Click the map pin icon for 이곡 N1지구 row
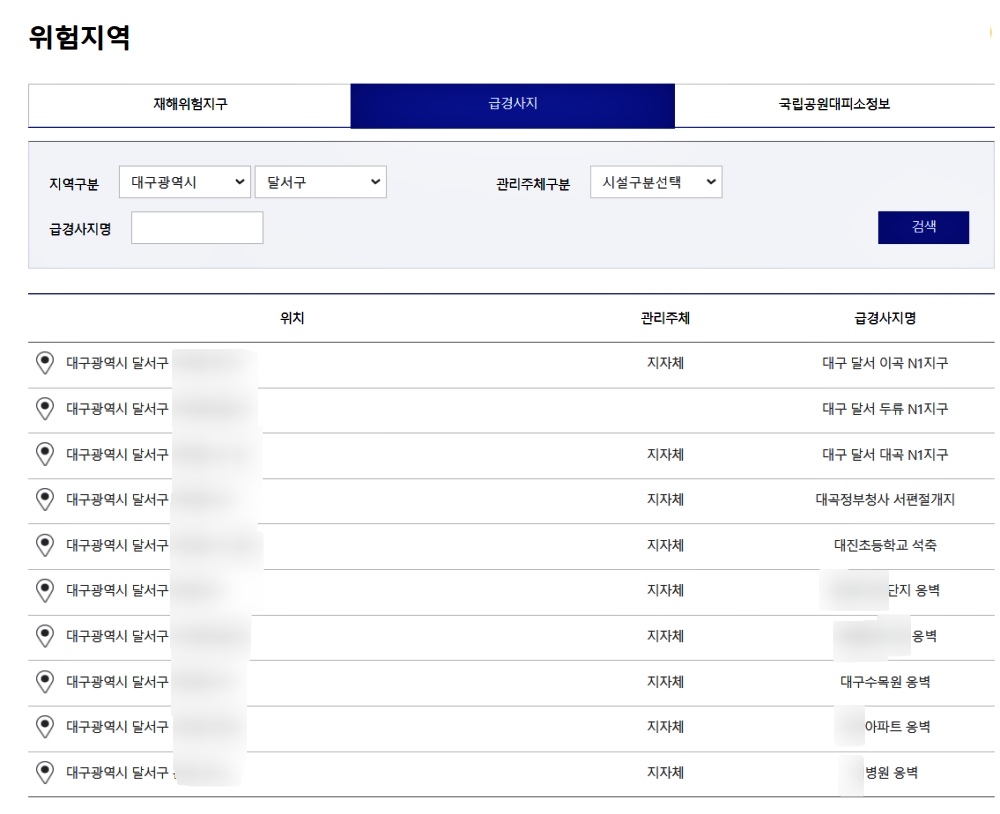 click(44, 363)
